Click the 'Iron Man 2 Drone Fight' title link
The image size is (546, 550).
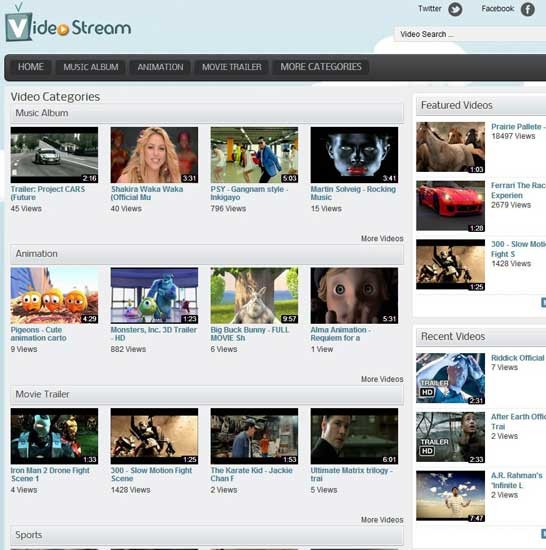point(50,474)
